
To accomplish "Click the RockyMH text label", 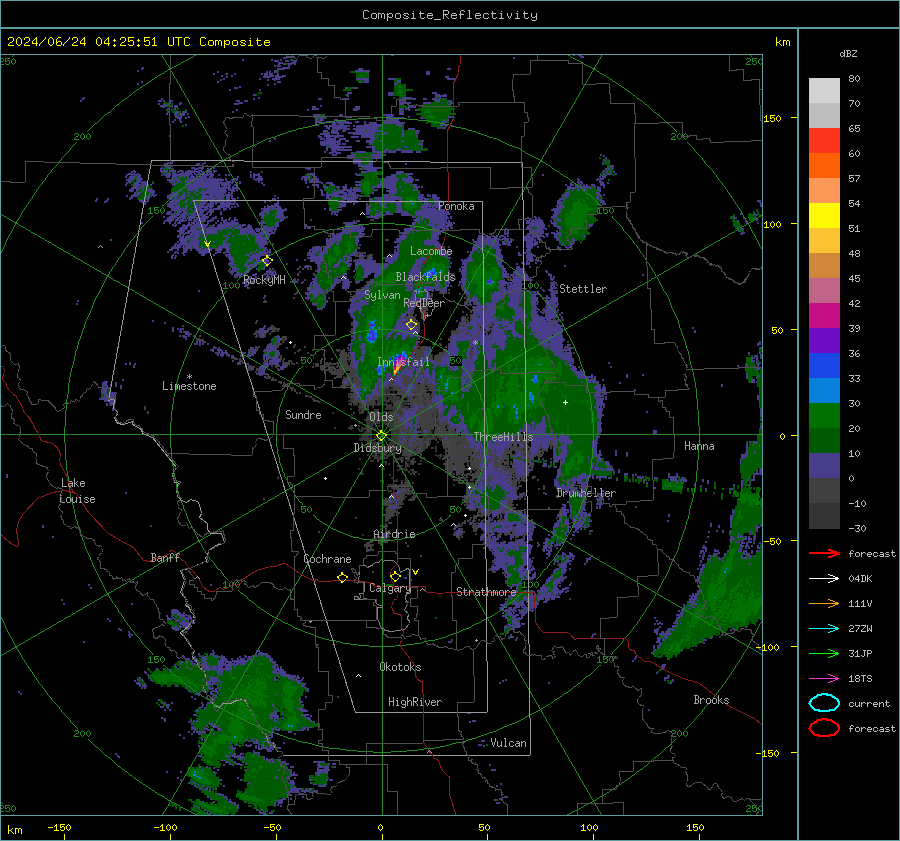I will 264,280.
